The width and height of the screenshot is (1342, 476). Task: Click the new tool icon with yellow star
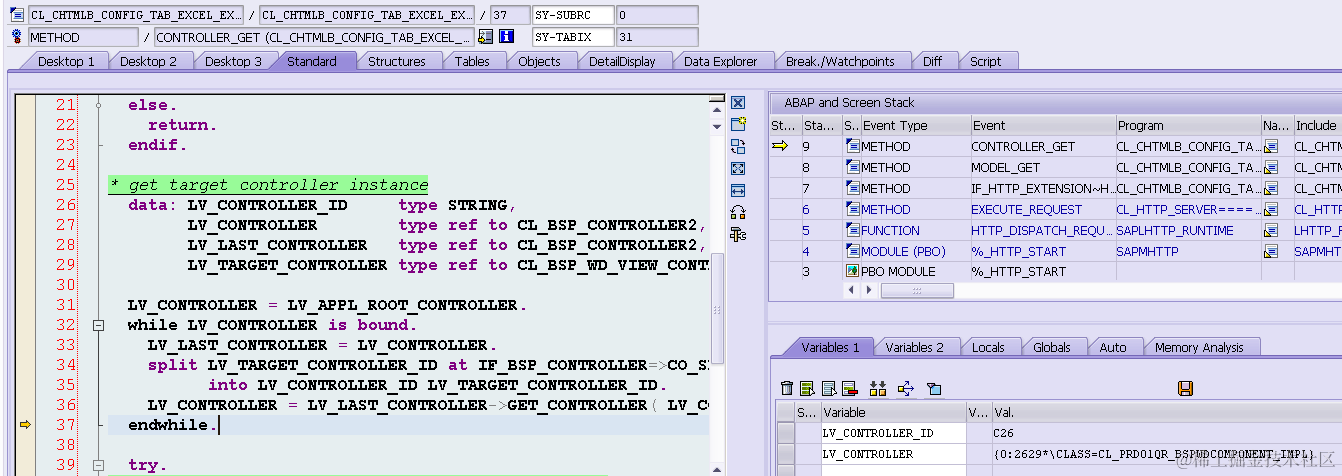[738, 124]
